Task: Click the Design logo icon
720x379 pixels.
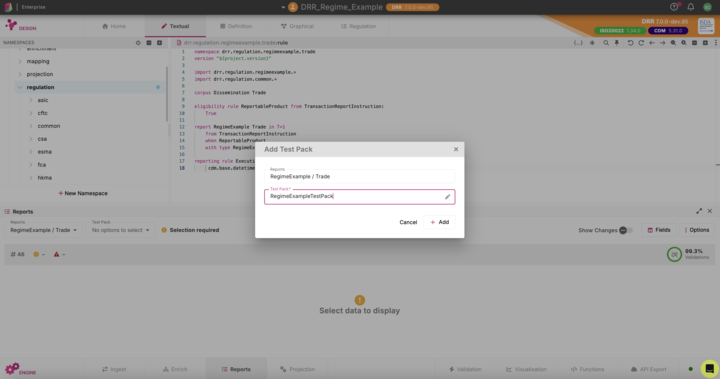Action: tap(11, 25)
